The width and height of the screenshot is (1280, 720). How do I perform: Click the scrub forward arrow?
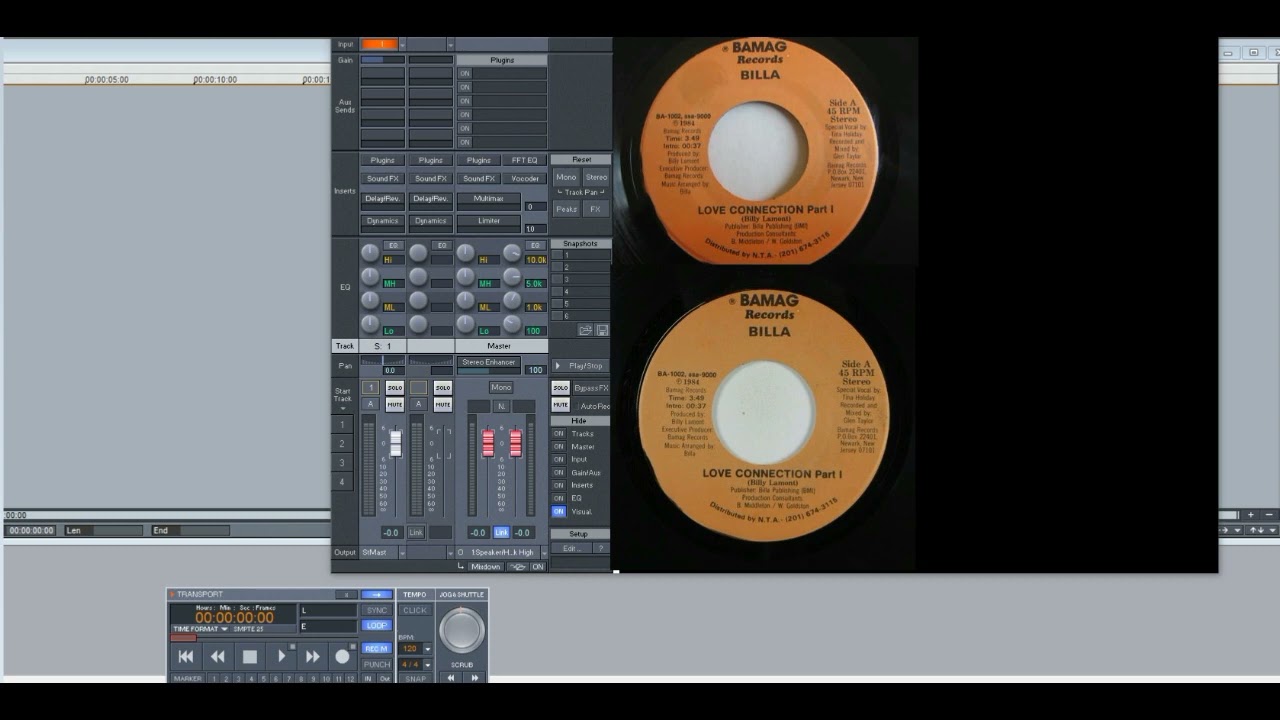474,677
